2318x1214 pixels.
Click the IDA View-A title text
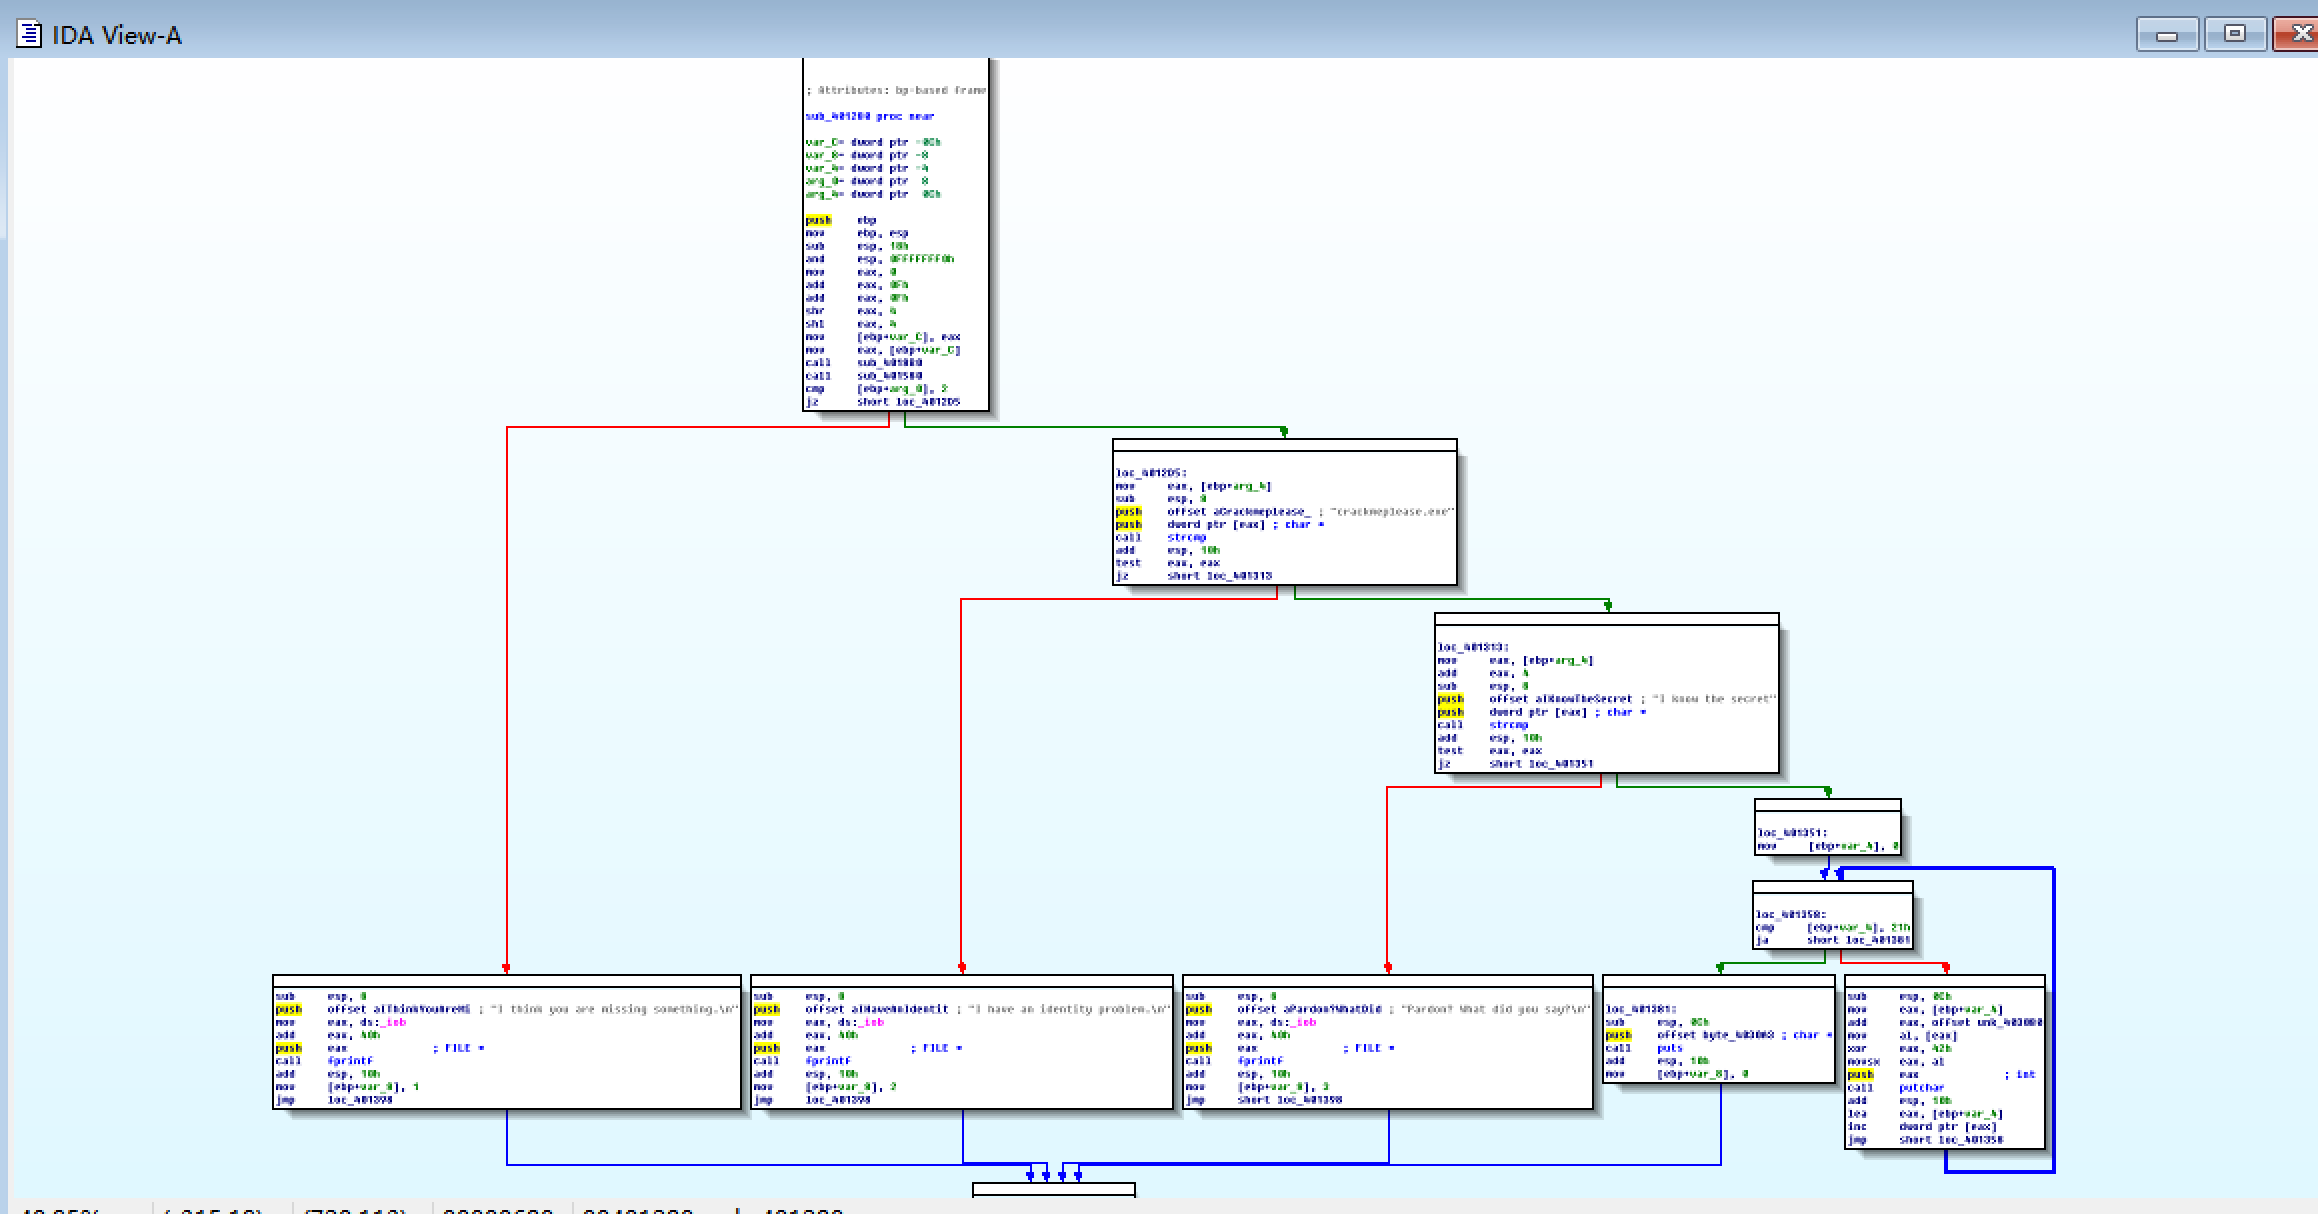point(117,36)
